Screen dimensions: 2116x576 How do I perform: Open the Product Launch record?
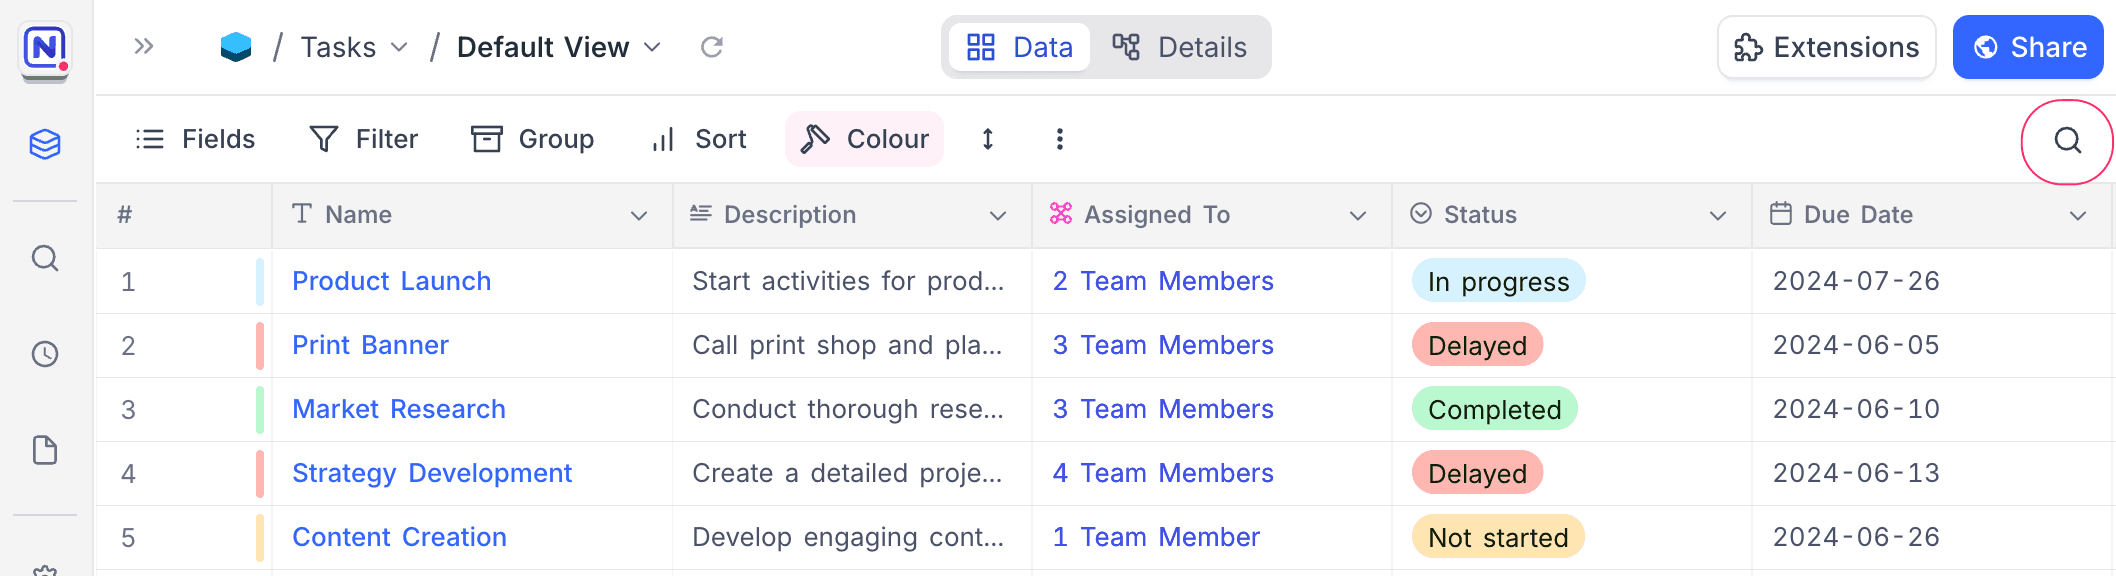391,281
